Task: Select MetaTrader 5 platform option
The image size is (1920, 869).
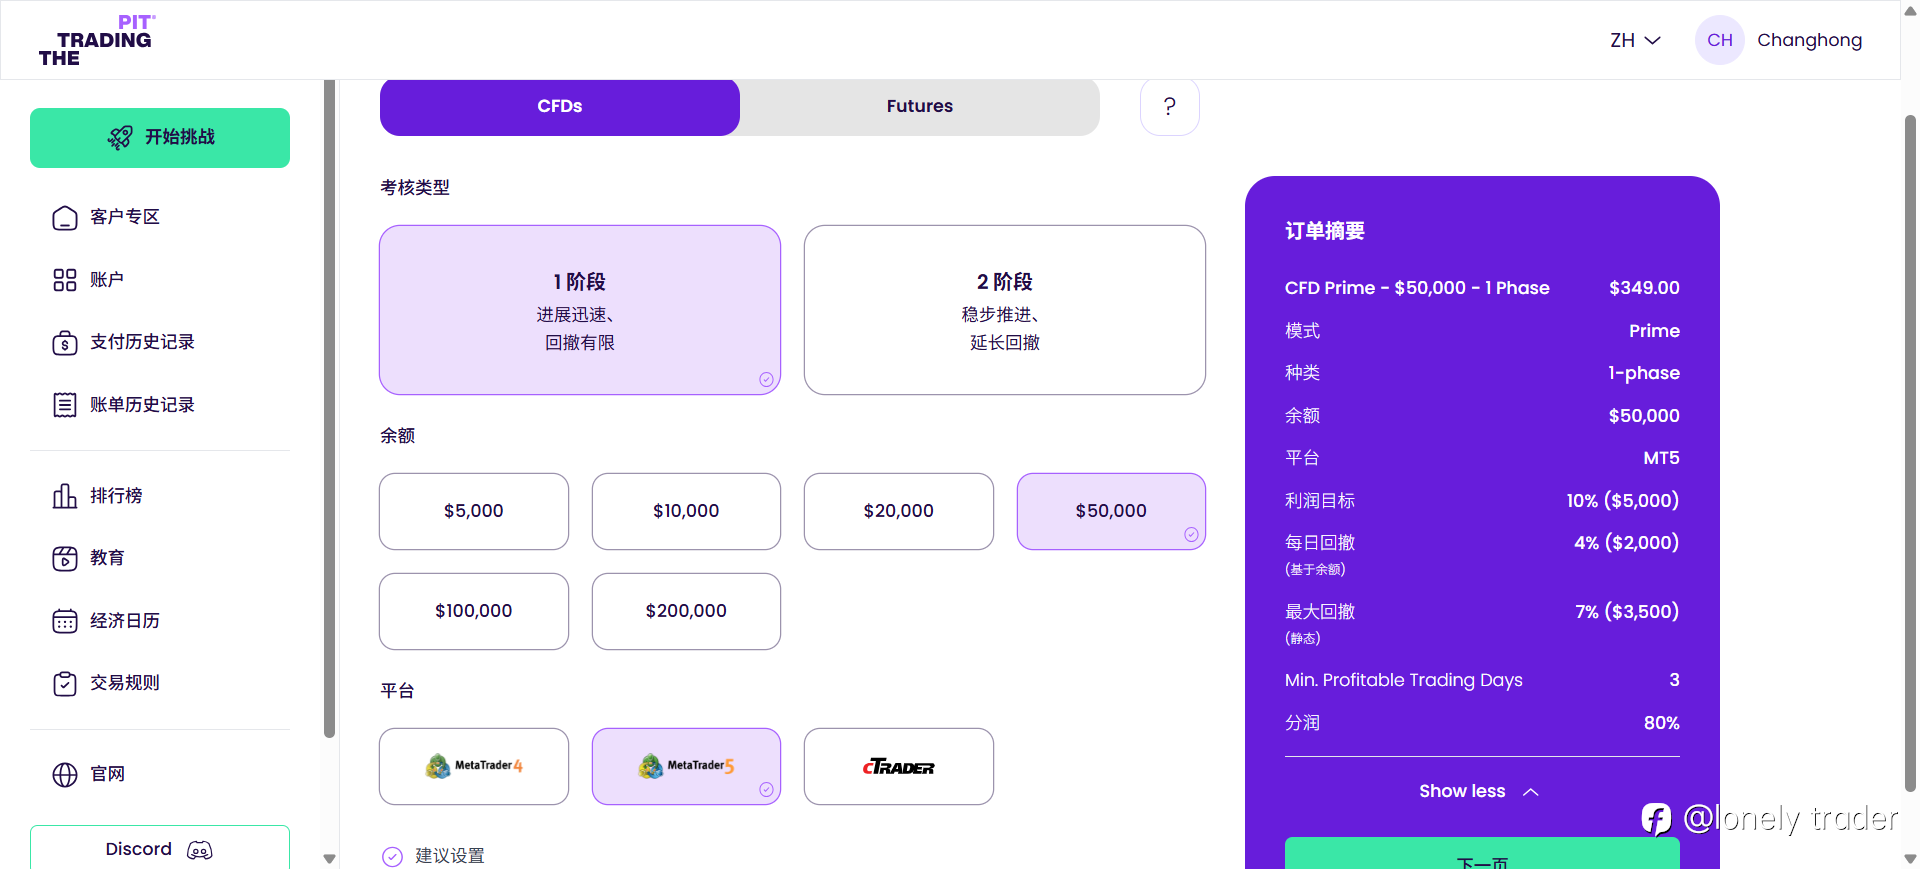Action: pyautogui.click(x=686, y=766)
